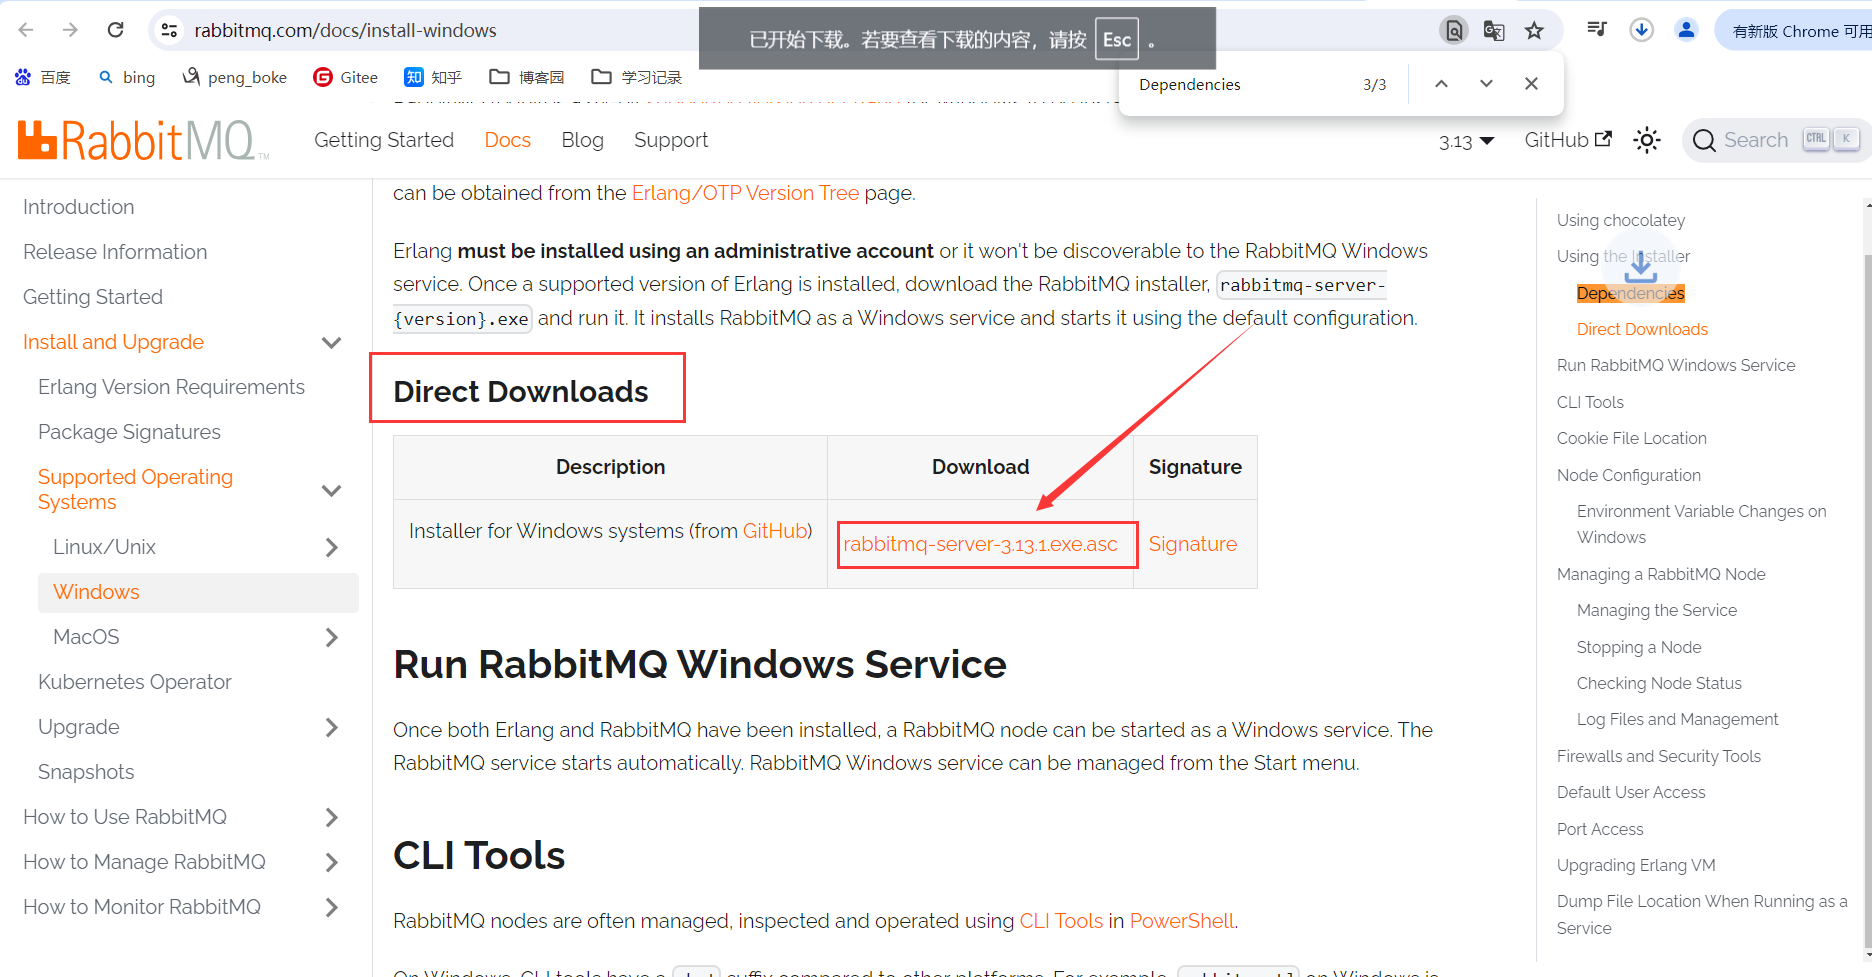Follow the GitHub link in Description cell
Image resolution: width=1872 pixels, height=977 pixels.
pyautogui.click(x=775, y=531)
